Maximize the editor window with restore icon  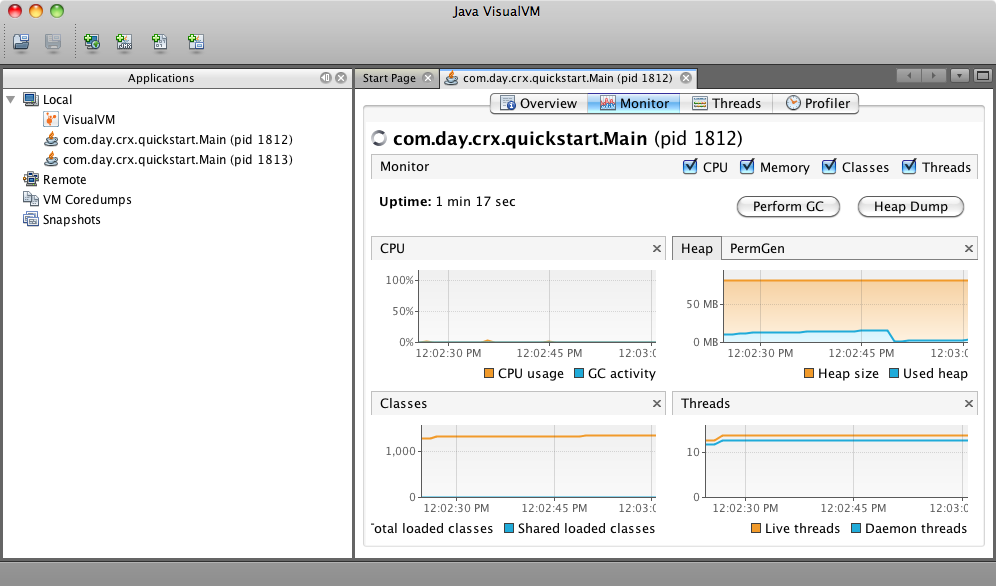point(983,76)
